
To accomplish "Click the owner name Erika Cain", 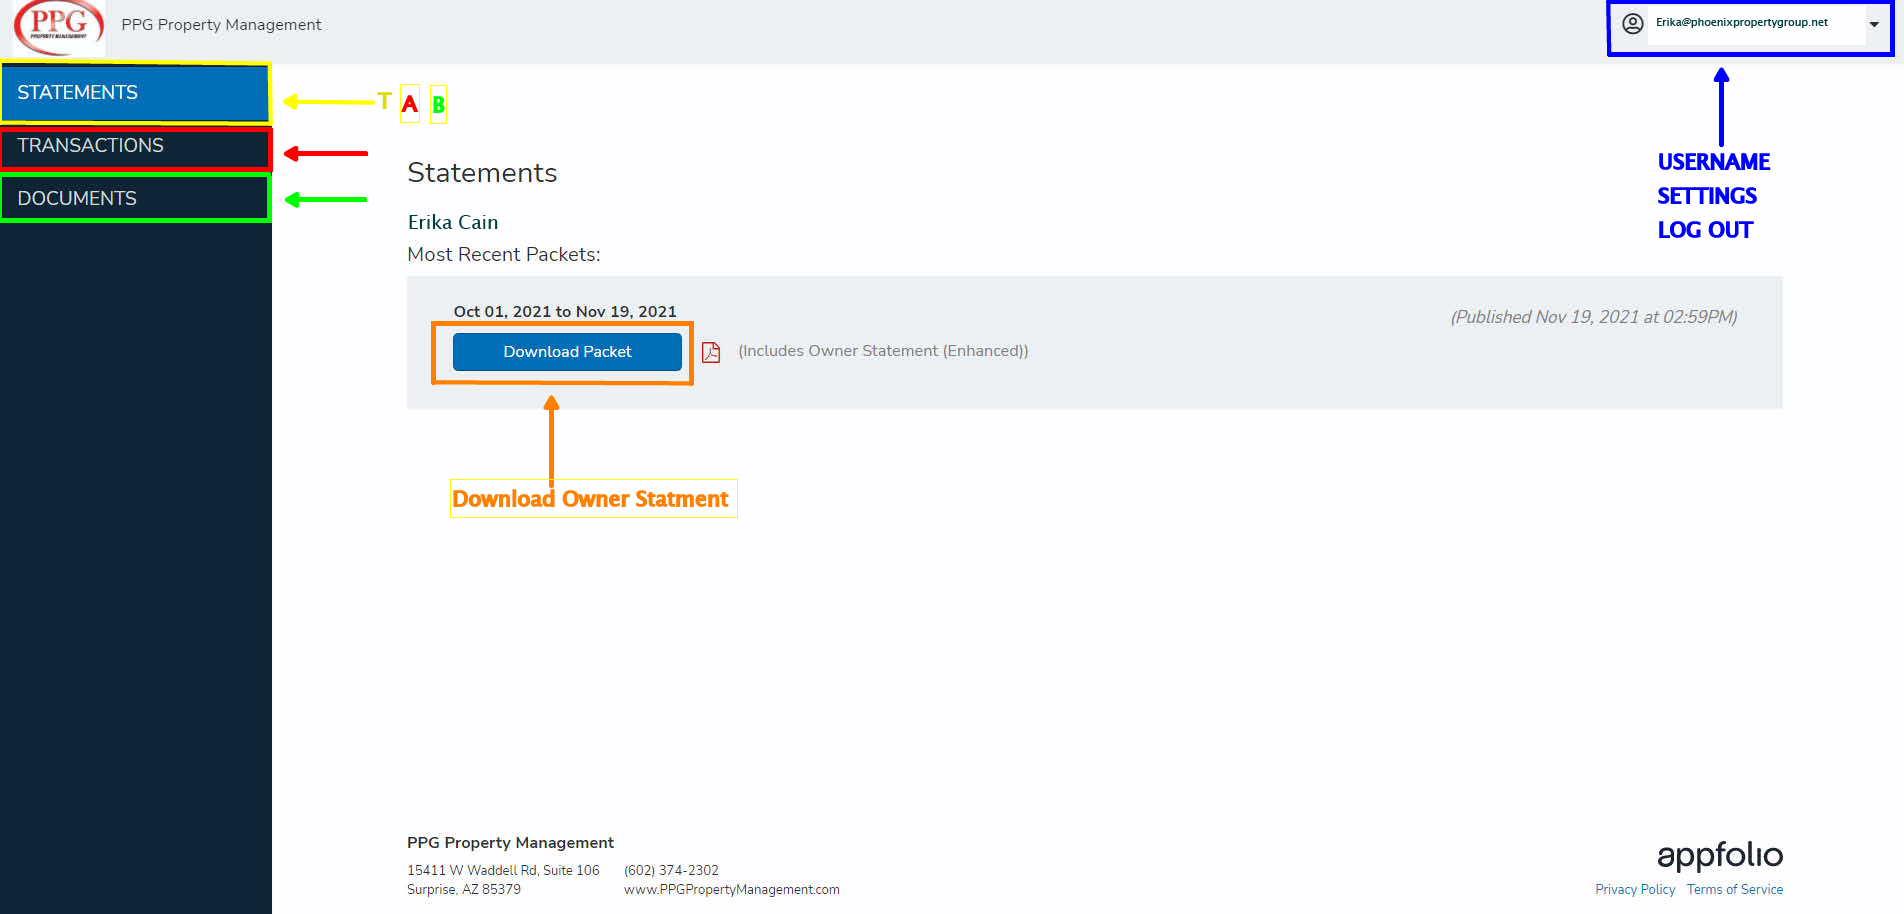I will 453,222.
